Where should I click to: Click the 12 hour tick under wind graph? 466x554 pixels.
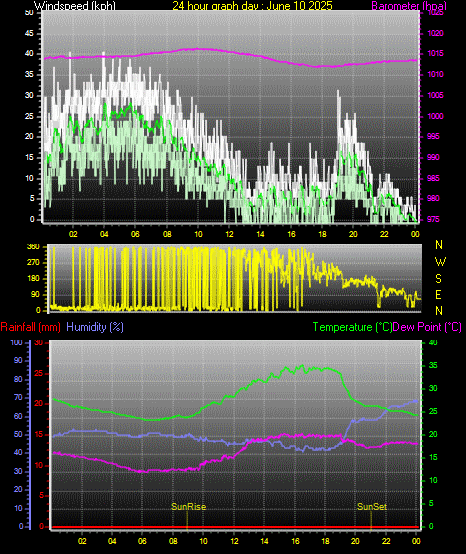tap(229, 234)
